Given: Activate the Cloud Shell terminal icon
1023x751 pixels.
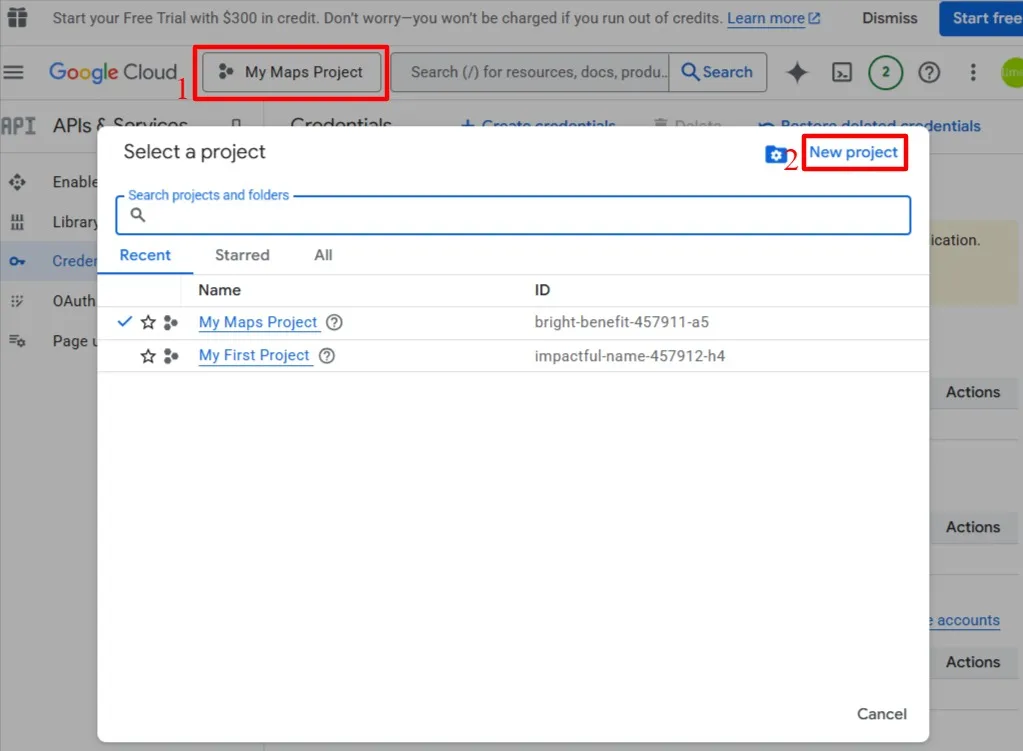Looking at the screenshot, I should (x=842, y=72).
